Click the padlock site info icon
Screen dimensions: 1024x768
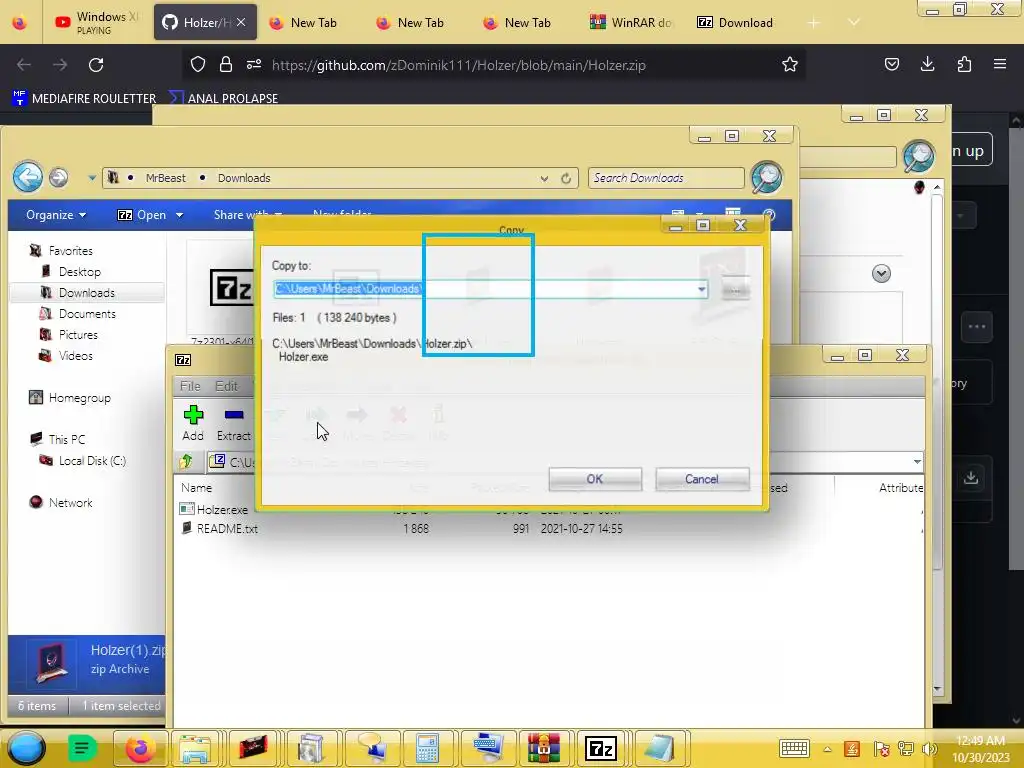coord(226,64)
